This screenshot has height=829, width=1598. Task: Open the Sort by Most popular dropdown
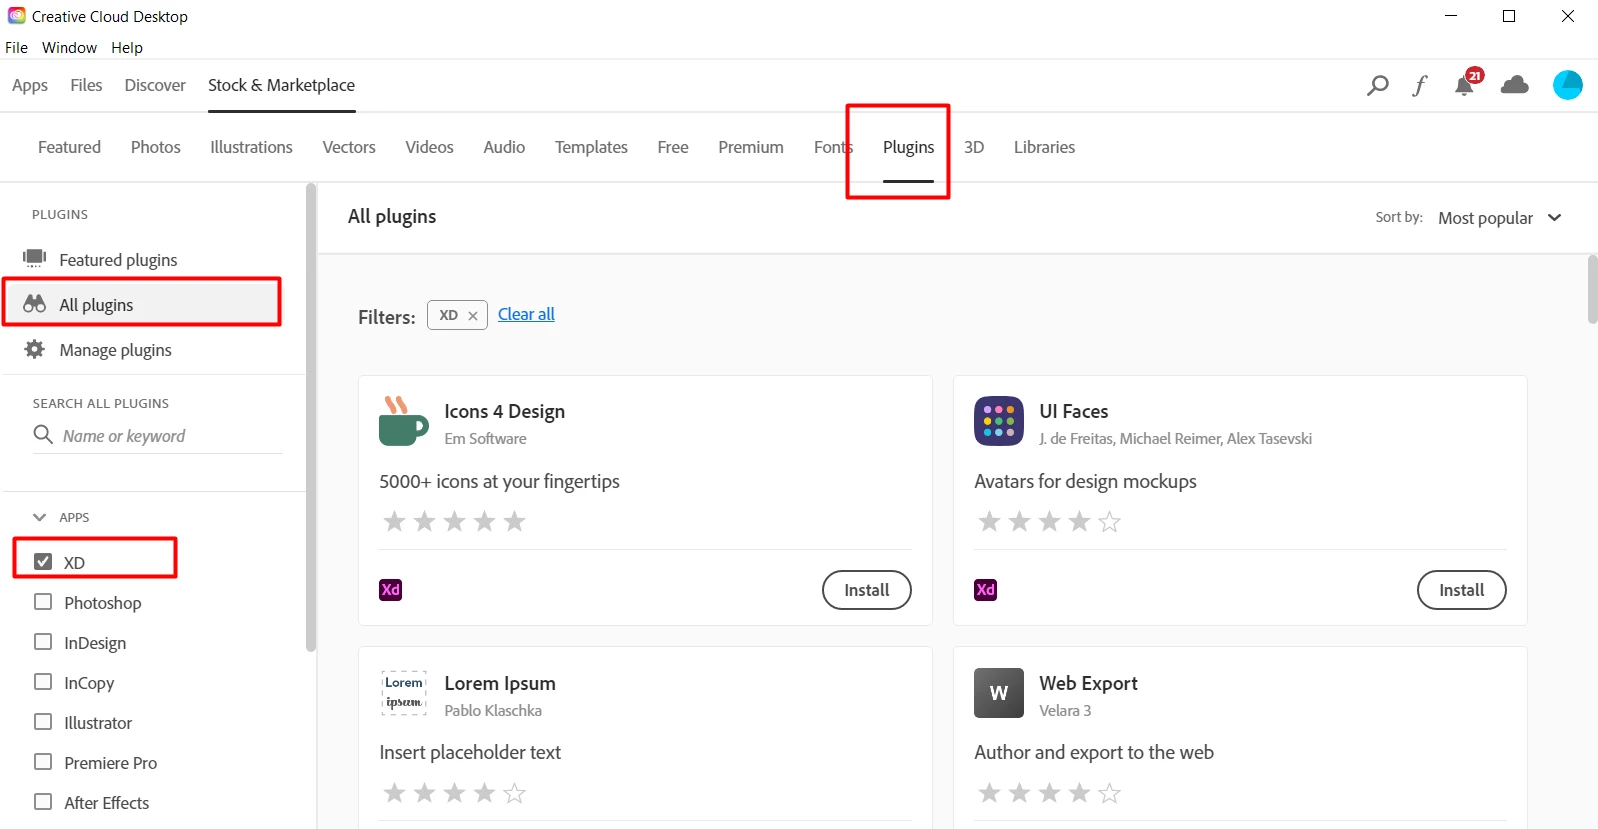(x=1499, y=218)
